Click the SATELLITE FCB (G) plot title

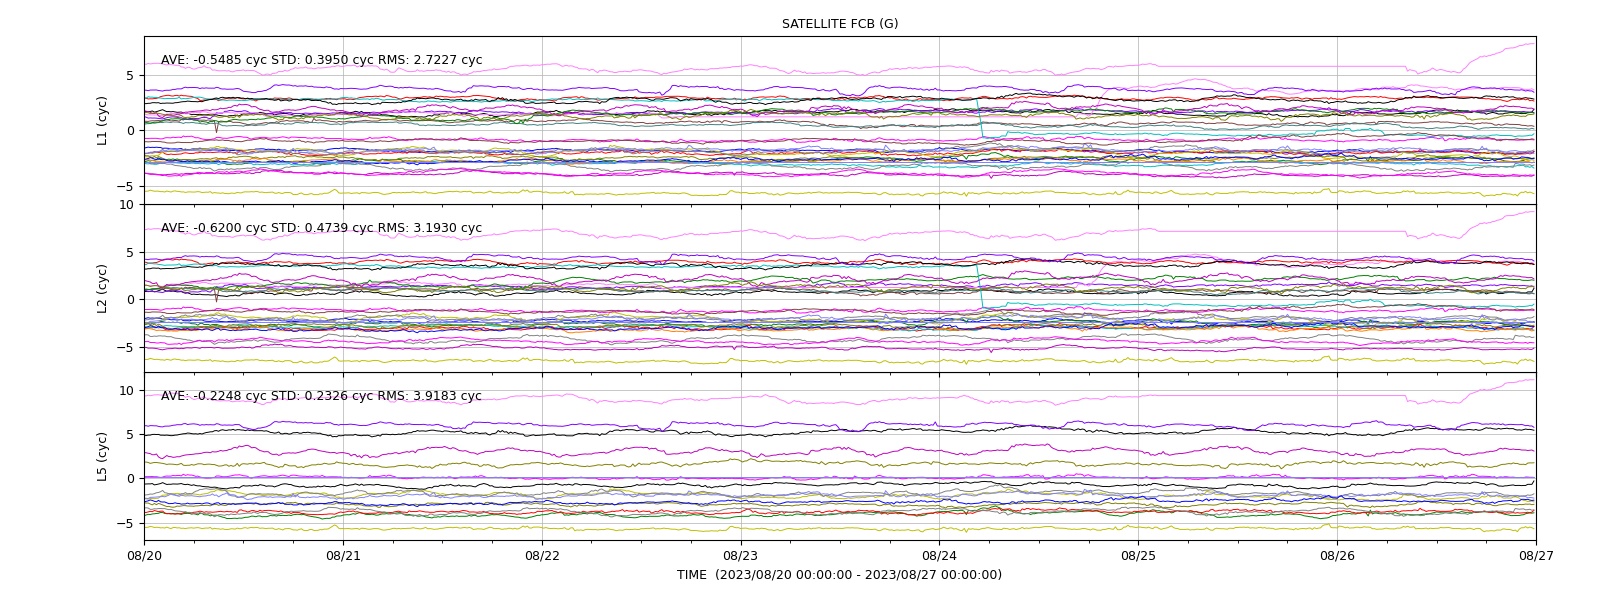(x=840, y=24)
